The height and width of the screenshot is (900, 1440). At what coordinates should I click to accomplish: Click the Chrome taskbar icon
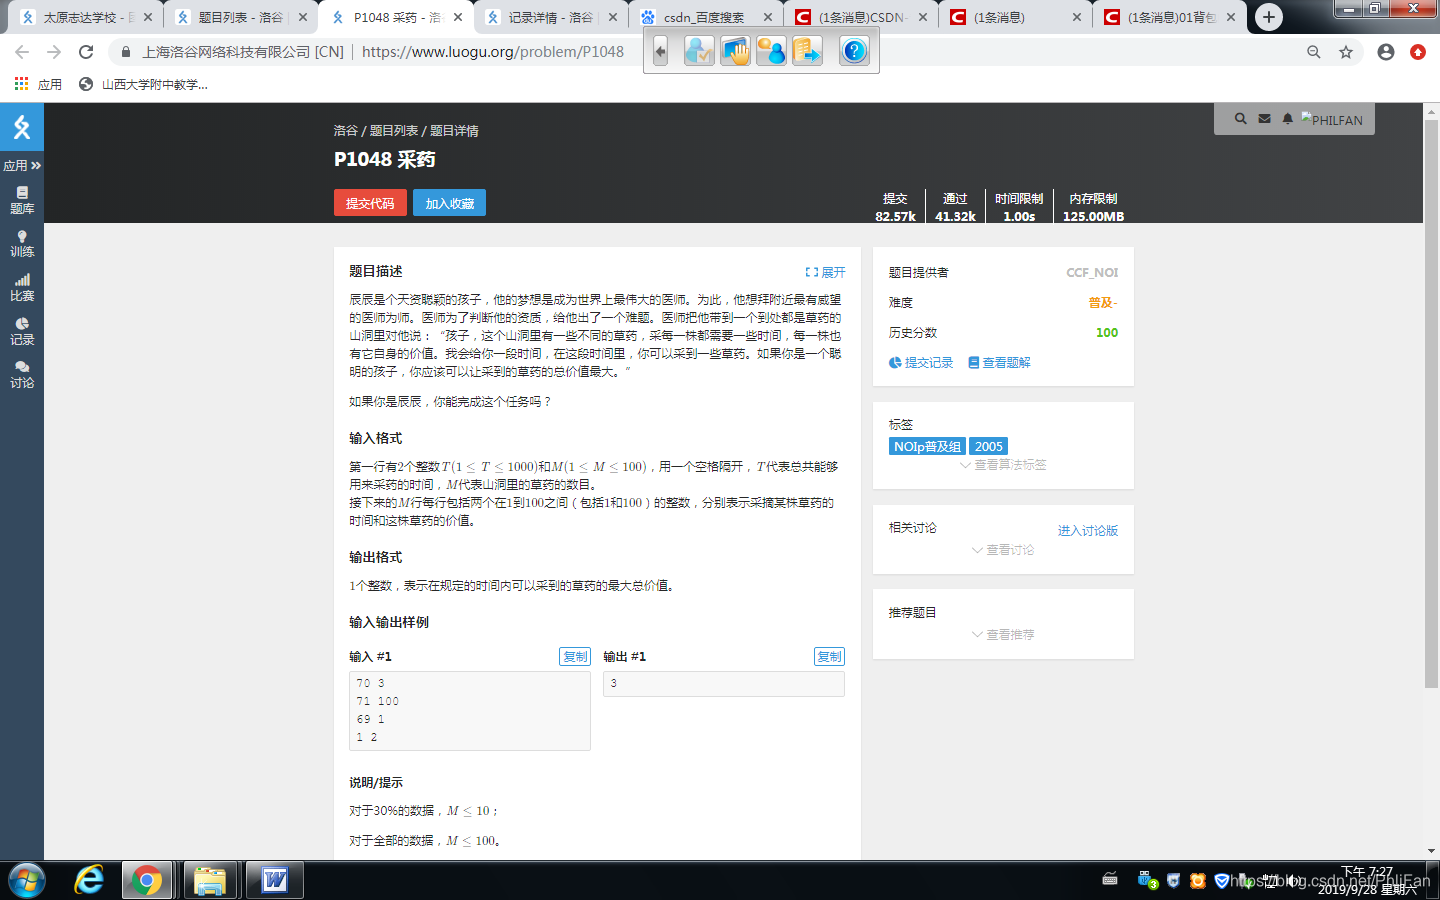(147, 880)
